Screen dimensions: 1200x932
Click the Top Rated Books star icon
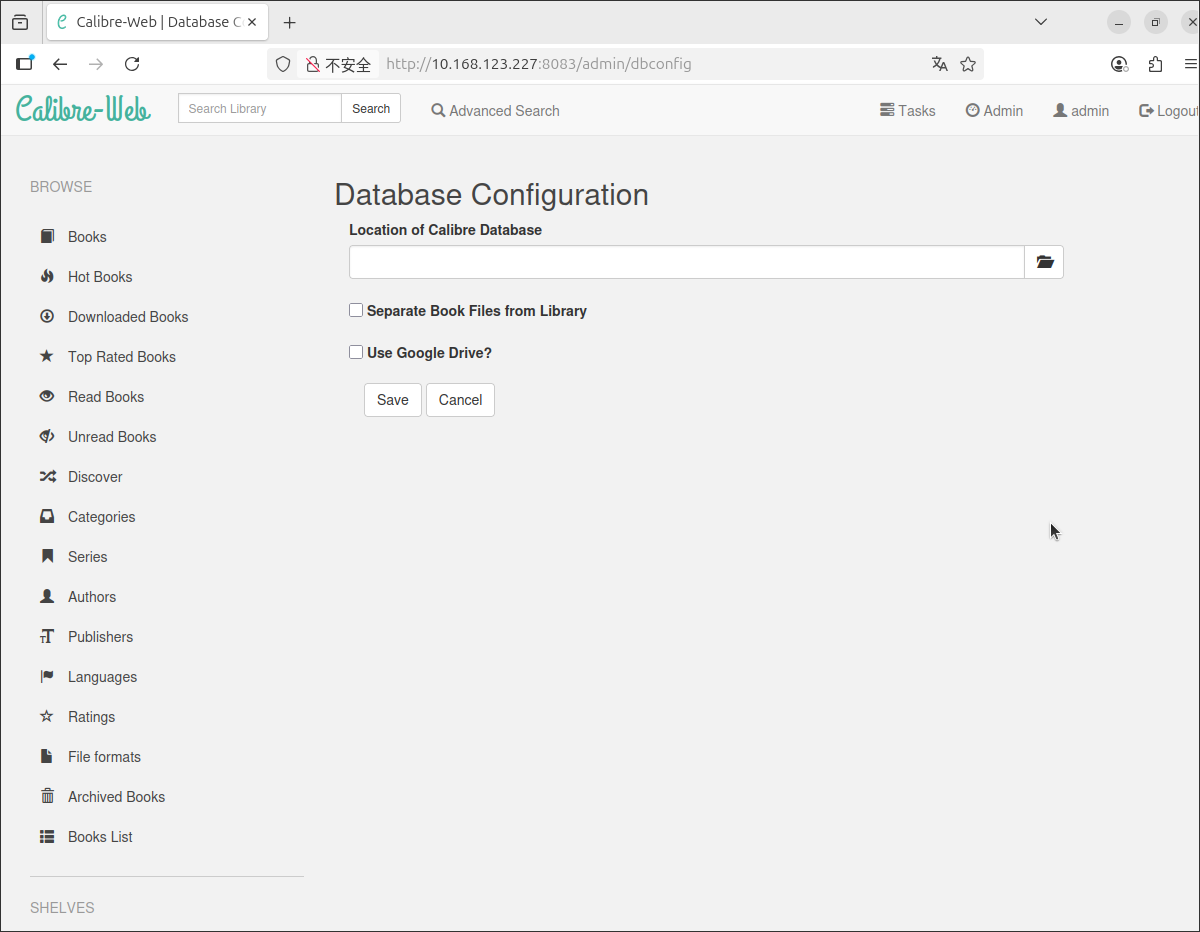[x=47, y=357]
